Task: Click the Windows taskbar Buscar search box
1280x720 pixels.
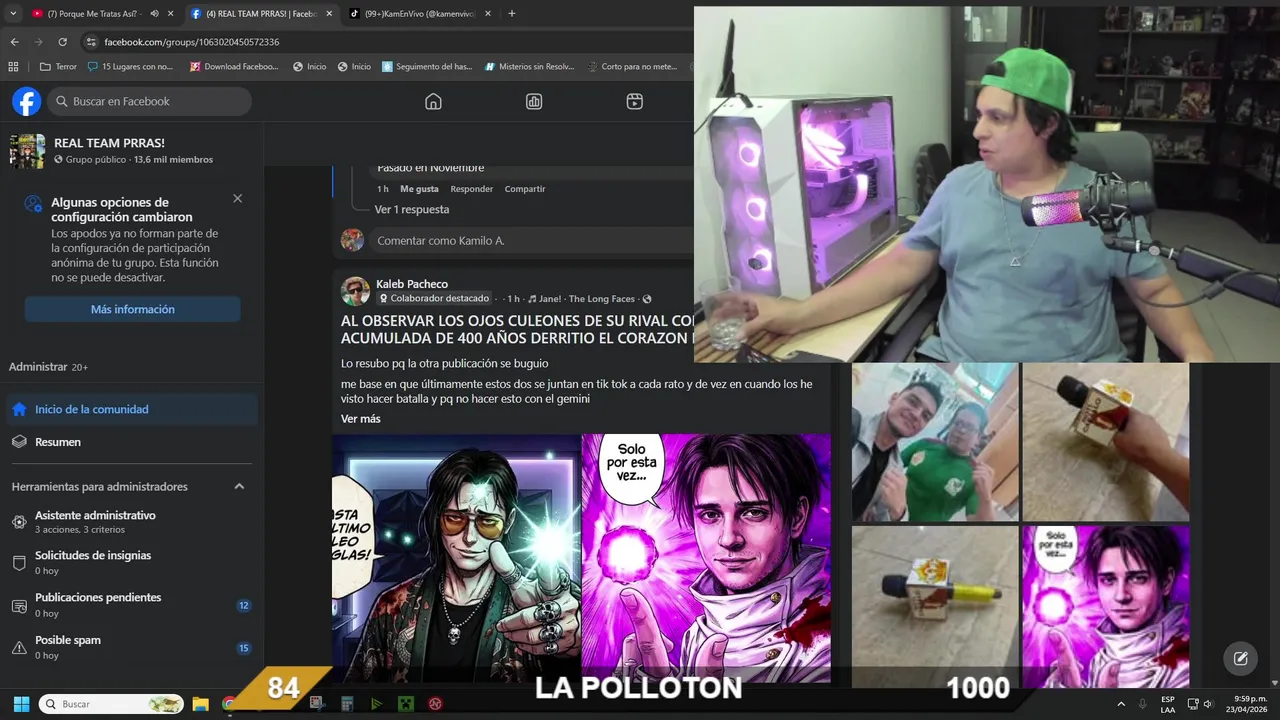Action: (x=111, y=704)
